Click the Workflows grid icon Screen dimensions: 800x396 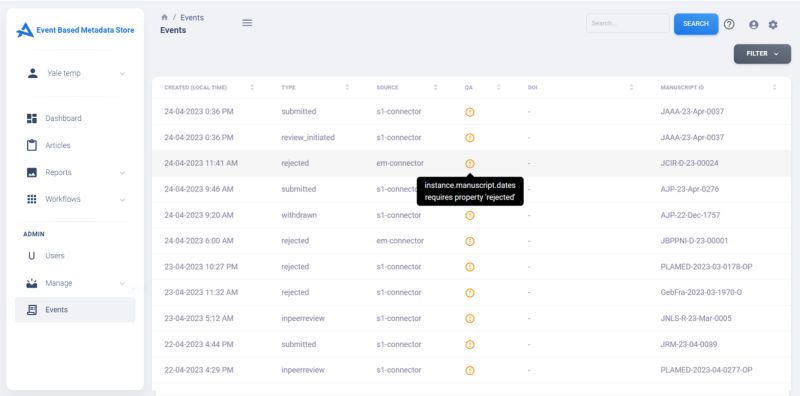pyautogui.click(x=32, y=199)
